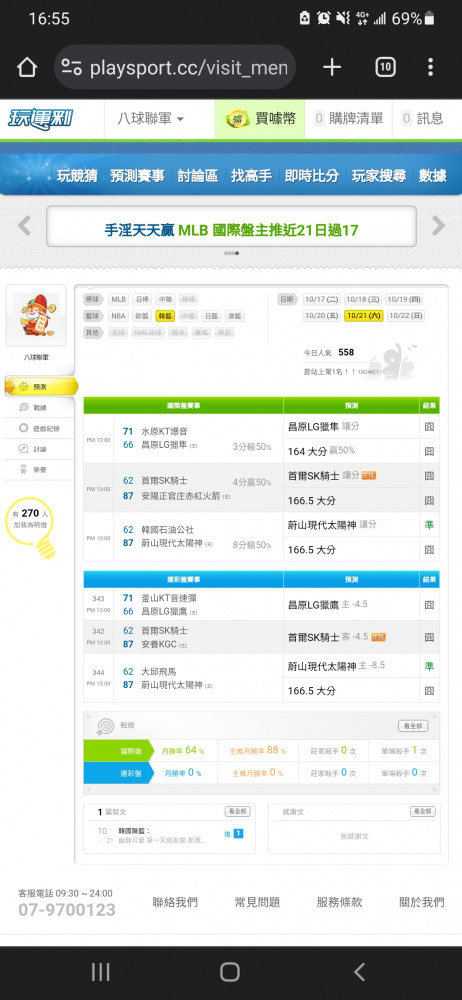Switch to 戰績 sidebar tab
Image resolution: width=462 pixels, height=1000 pixels.
(x=40, y=407)
